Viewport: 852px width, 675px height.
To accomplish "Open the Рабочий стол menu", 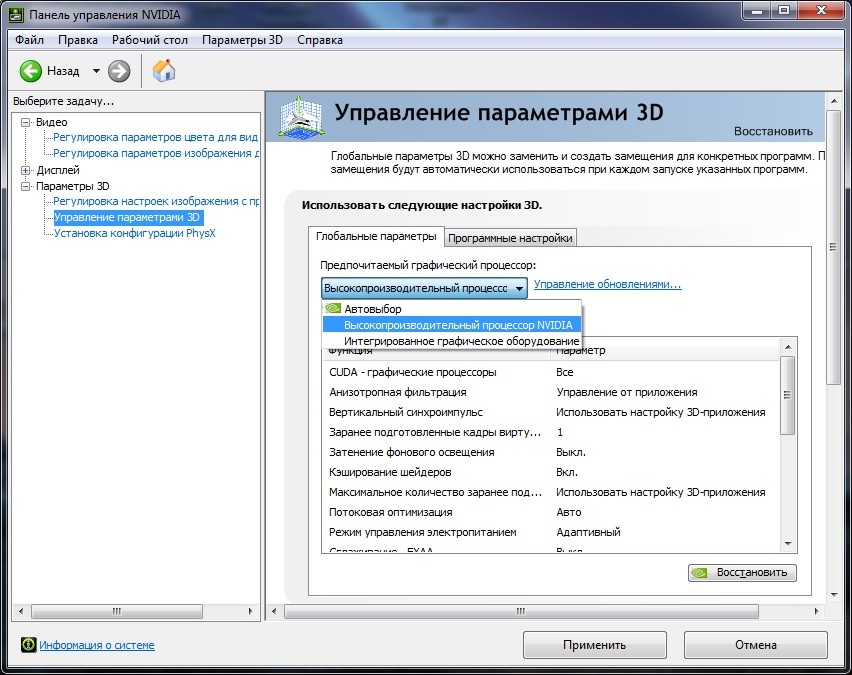I will pyautogui.click(x=150, y=39).
